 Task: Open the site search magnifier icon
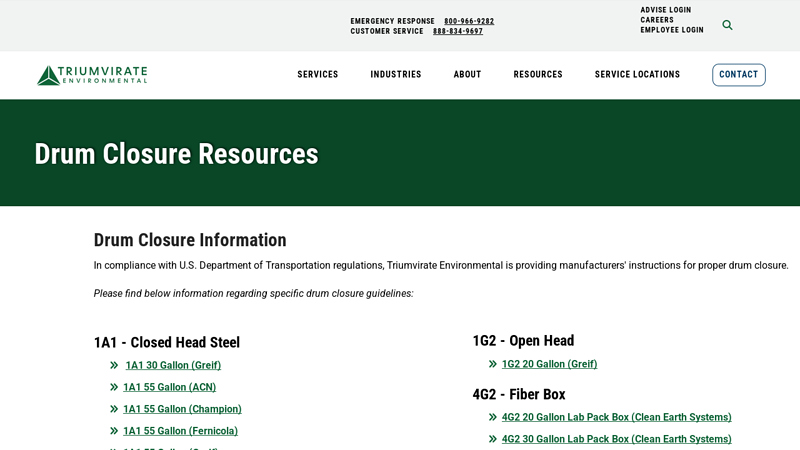click(x=727, y=25)
